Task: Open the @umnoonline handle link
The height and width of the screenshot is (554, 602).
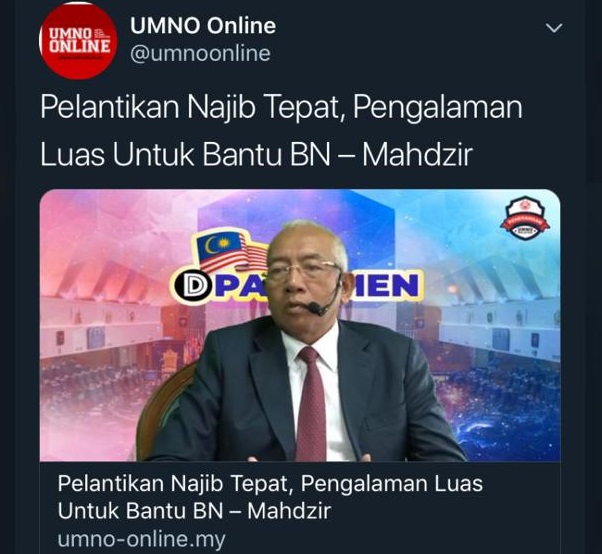Action: coord(200,53)
